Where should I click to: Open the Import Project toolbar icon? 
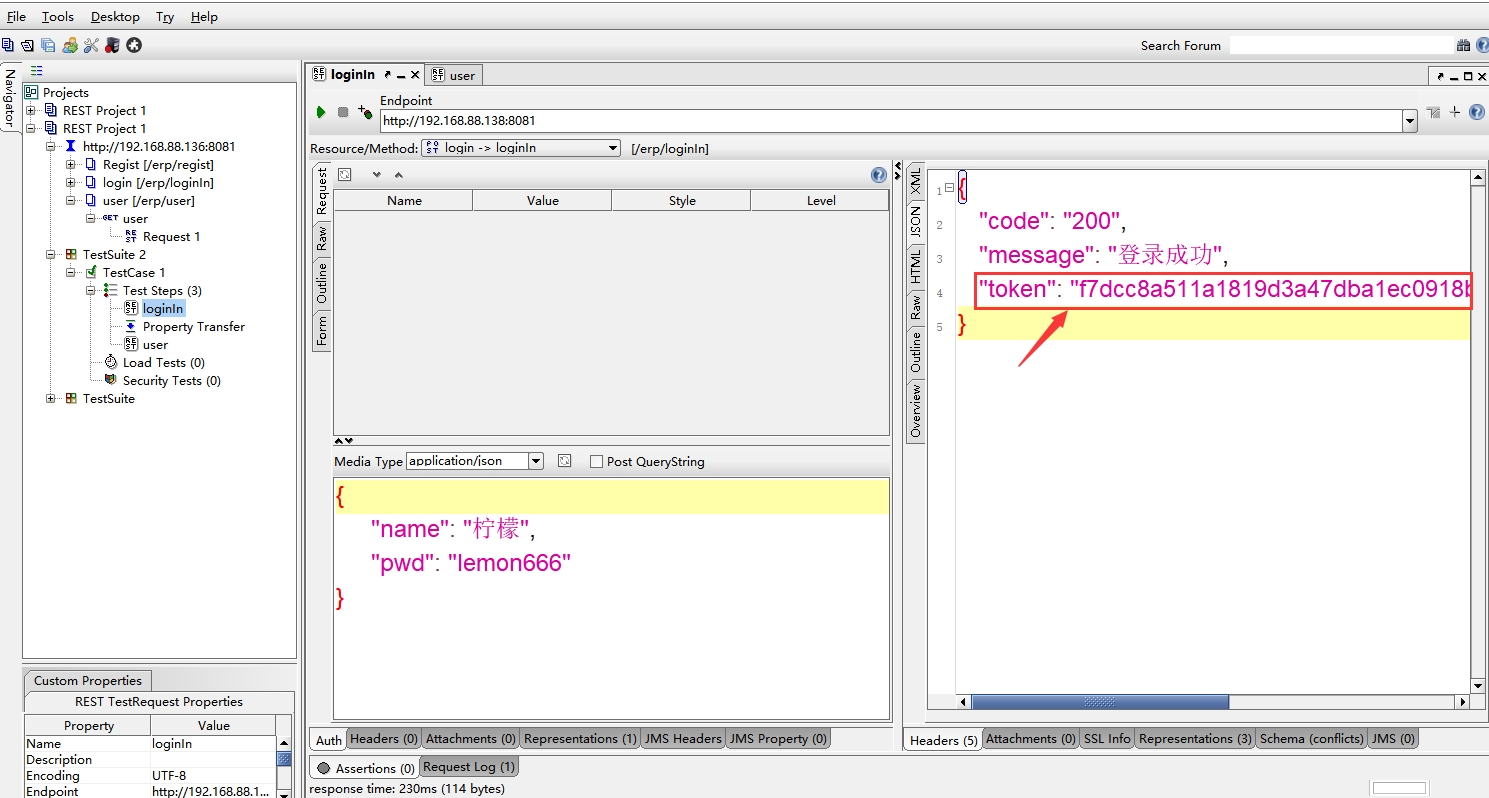(27, 45)
